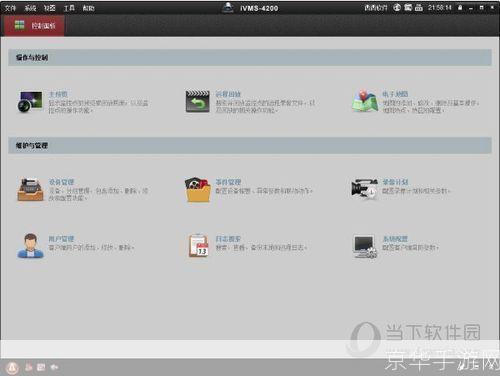Screen dimensions: 500x376
Task: Click the 系统配置 title link
Action: 395,239
